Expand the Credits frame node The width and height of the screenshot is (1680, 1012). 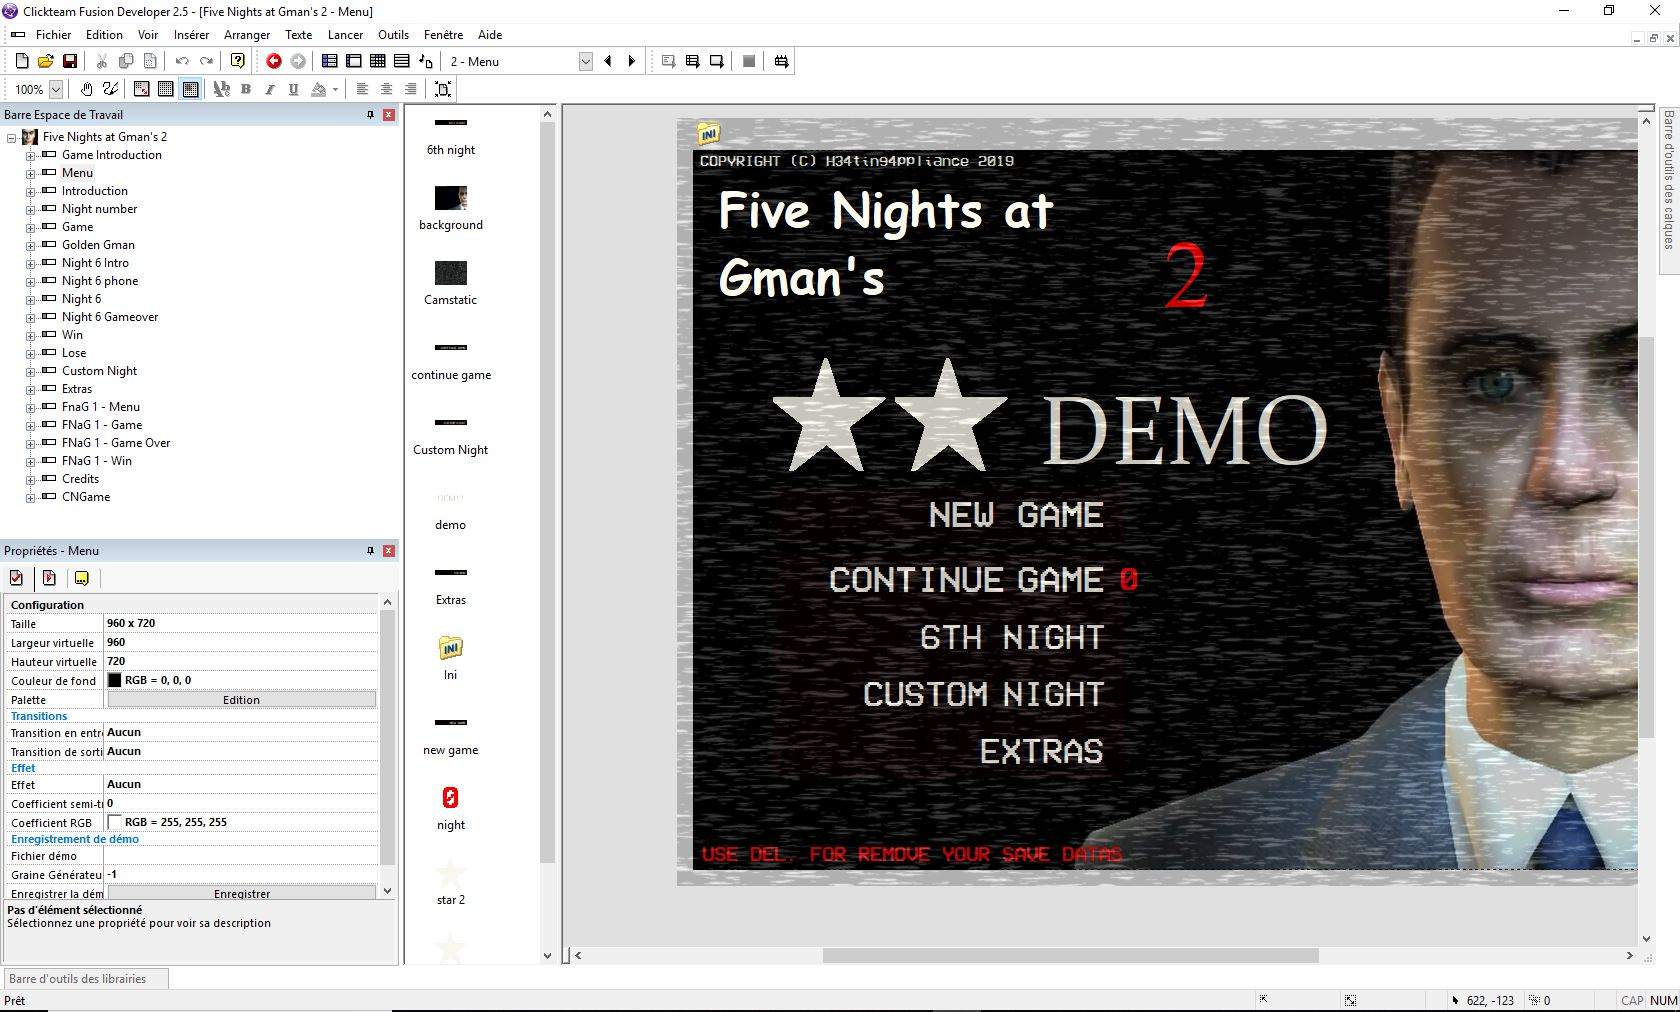[x=30, y=479]
